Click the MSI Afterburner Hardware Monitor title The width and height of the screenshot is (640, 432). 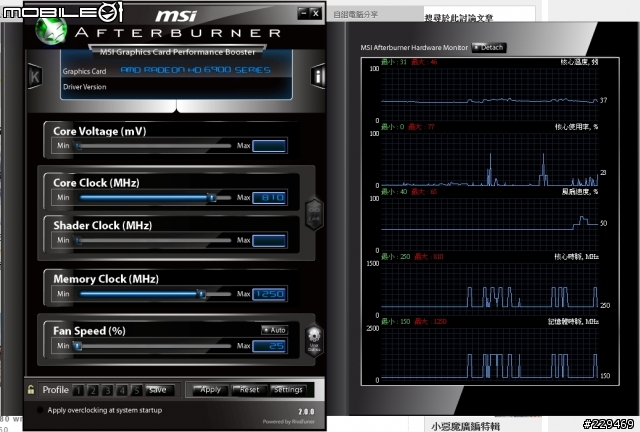(414, 47)
